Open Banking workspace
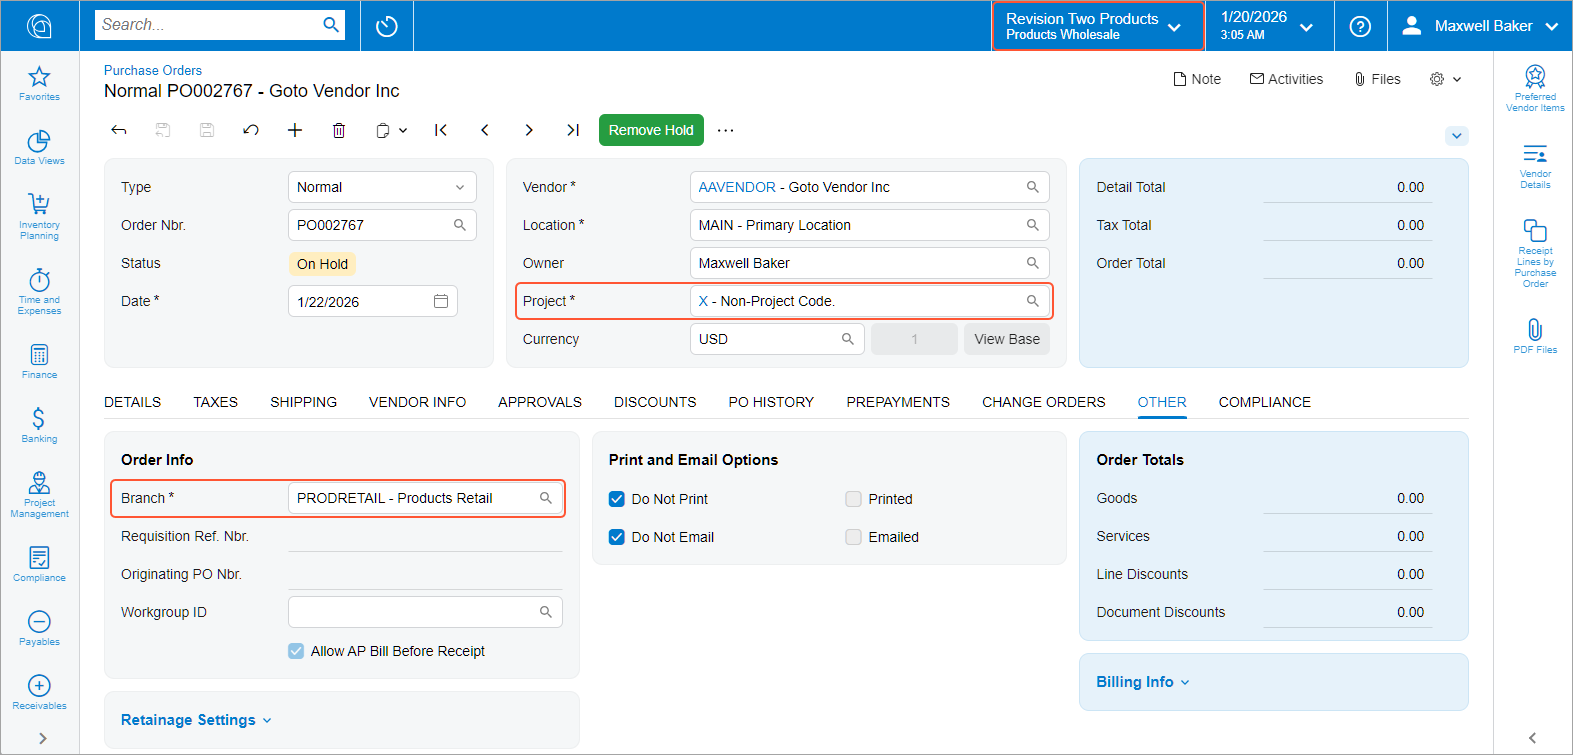This screenshot has width=1573, height=755. click(39, 426)
